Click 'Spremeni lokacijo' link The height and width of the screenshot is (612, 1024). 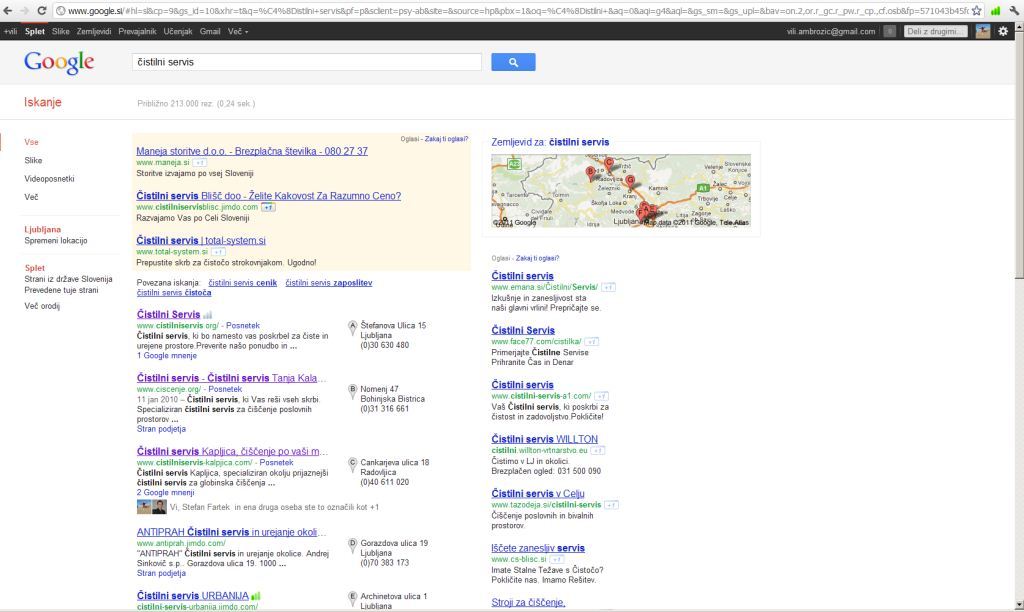(56, 240)
